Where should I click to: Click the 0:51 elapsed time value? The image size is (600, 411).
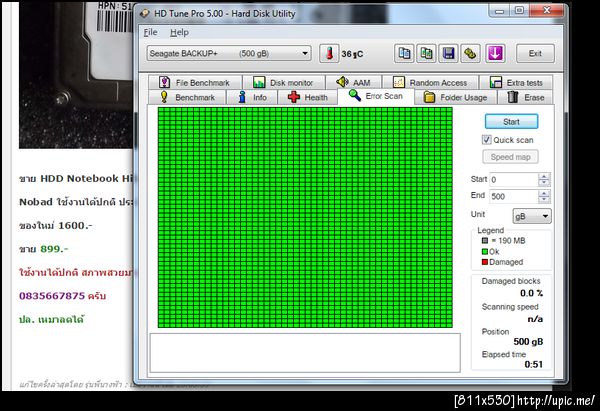point(533,364)
